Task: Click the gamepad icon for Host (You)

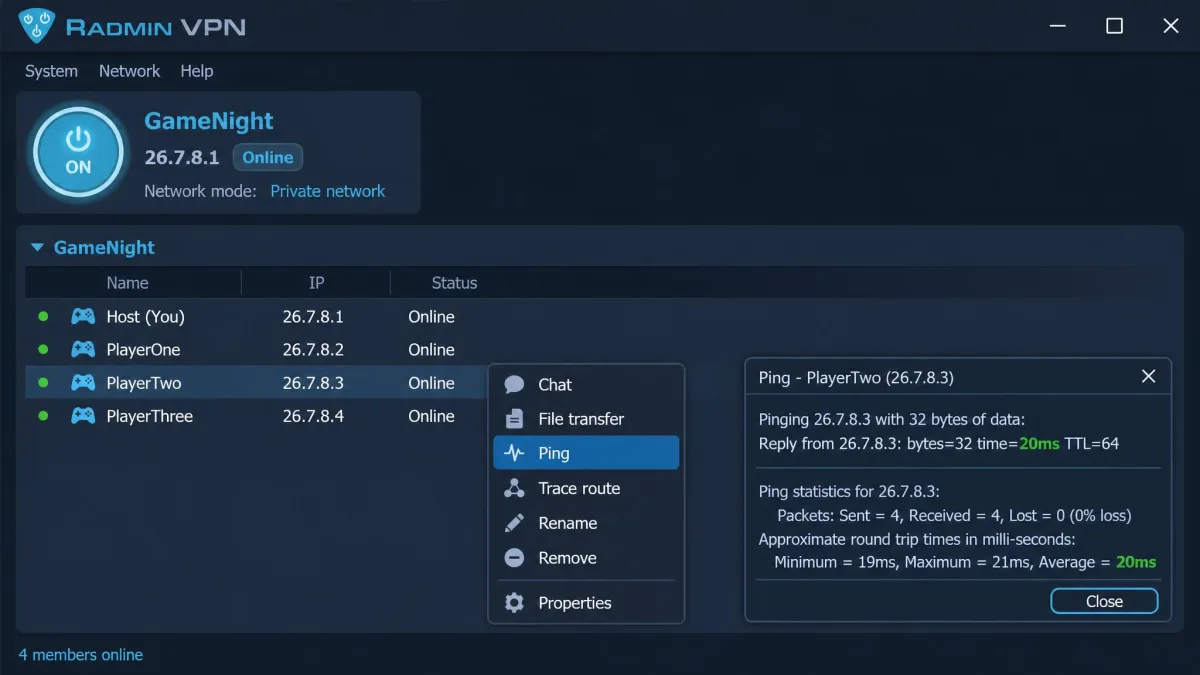Action: coord(83,317)
